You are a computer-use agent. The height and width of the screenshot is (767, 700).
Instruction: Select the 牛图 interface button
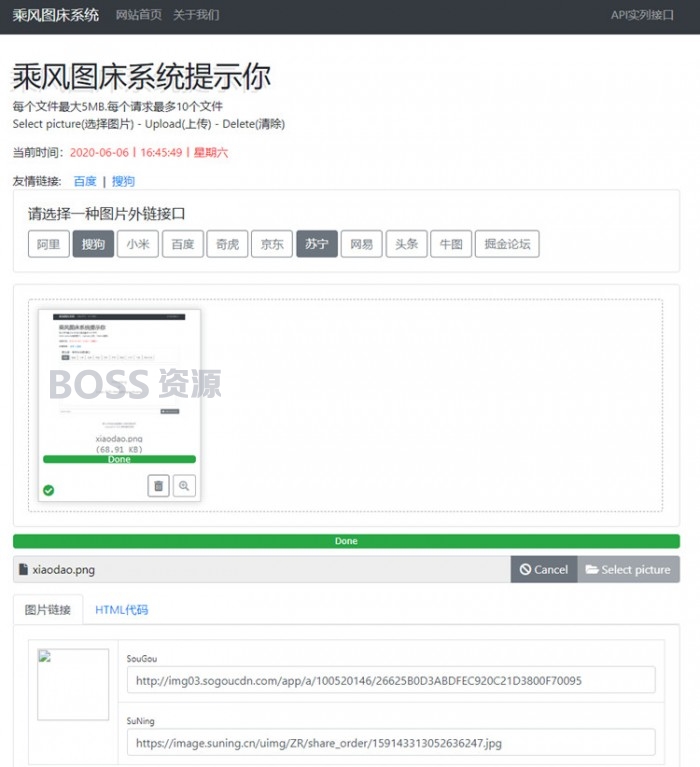click(x=451, y=244)
